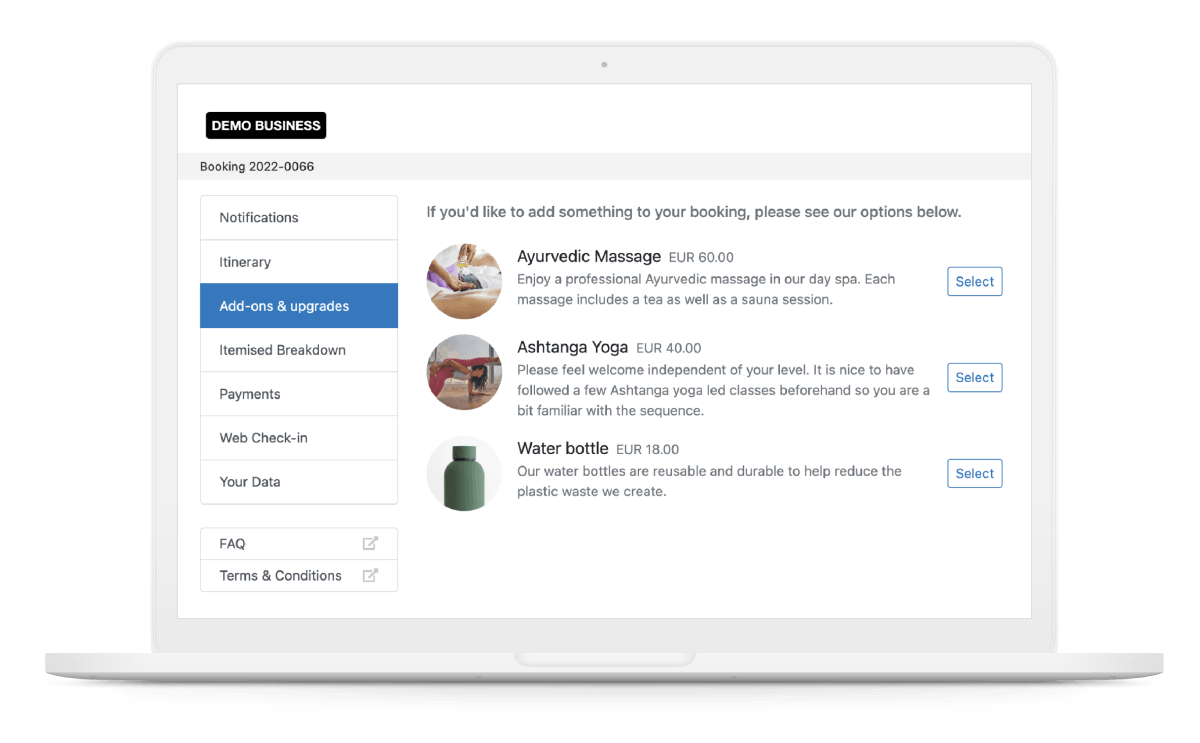Open Itemised Breakdown page
The width and height of the screenshot is (1200, 743).
click(x=299, y=350)
